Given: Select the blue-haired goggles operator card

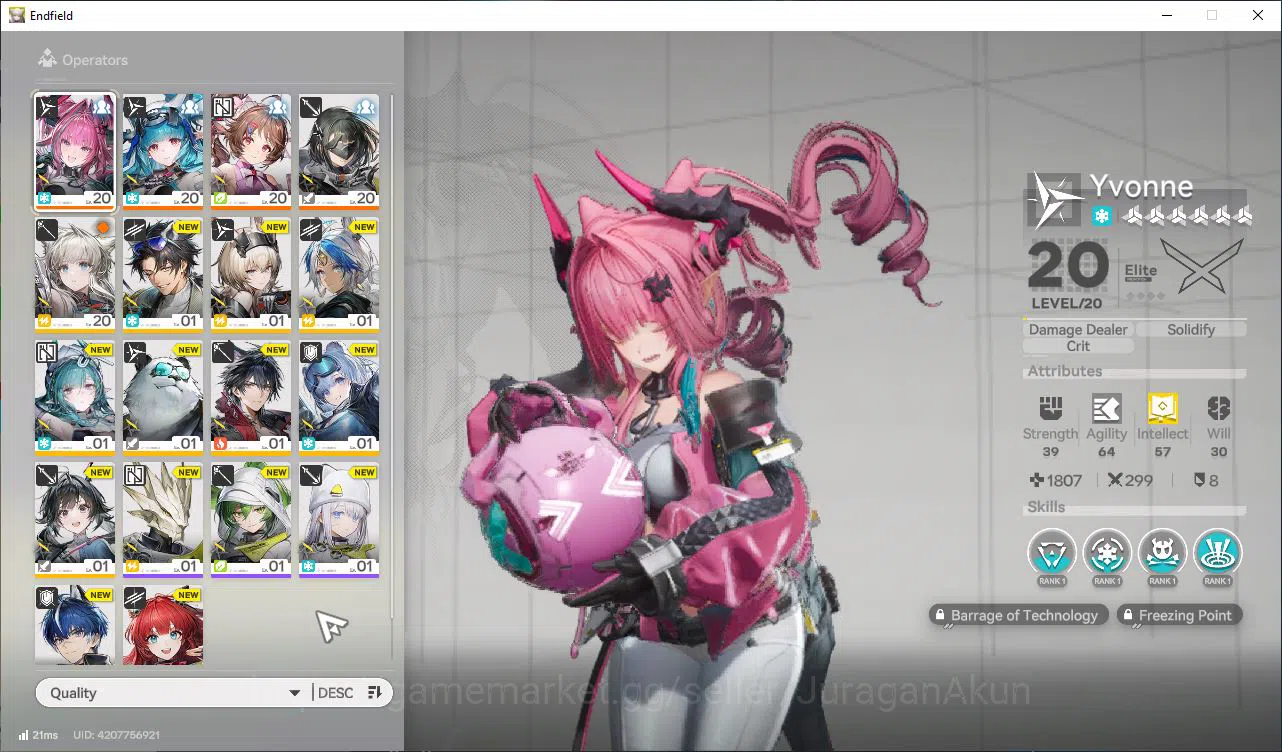Looking at the screenshot, I should click(x=163, y=151).
